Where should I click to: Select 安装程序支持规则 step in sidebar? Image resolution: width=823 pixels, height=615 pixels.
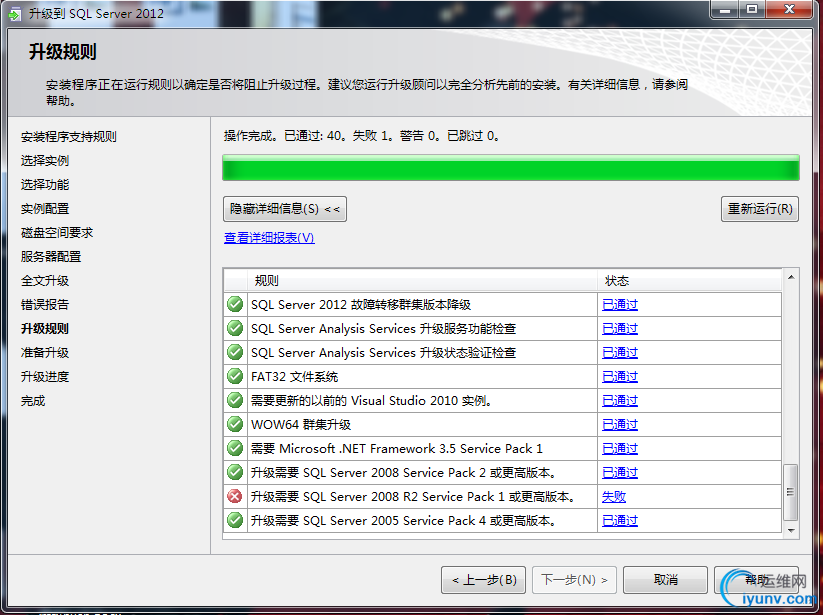tap(69, 137)
